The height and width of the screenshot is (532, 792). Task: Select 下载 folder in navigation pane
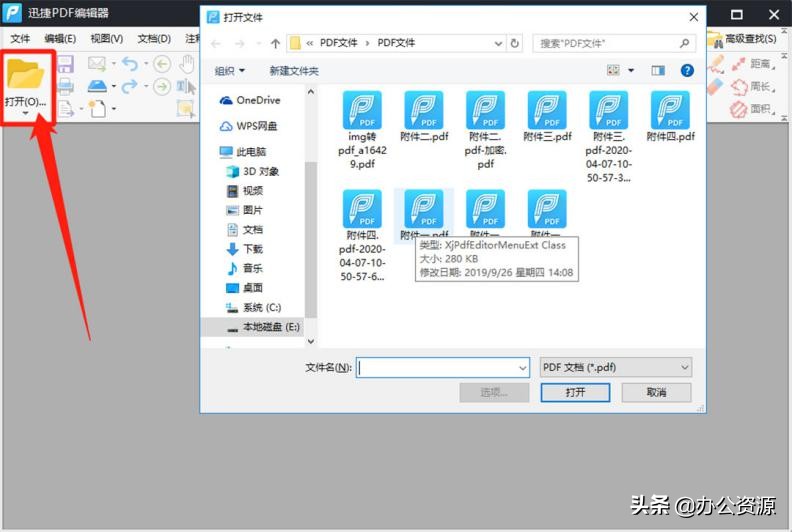tap(245, 249)
